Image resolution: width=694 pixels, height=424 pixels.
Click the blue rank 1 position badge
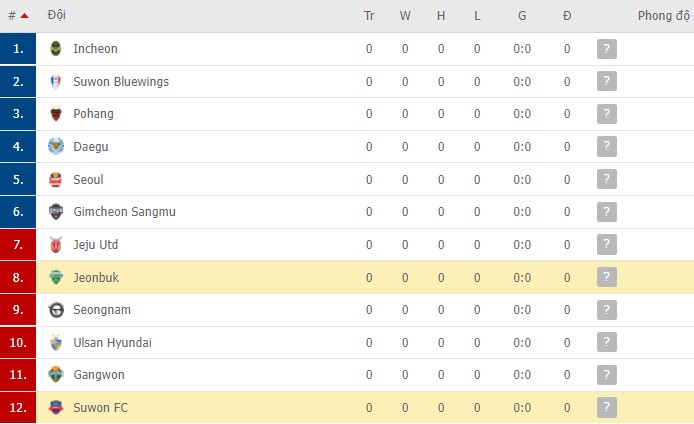click(18, 49)
